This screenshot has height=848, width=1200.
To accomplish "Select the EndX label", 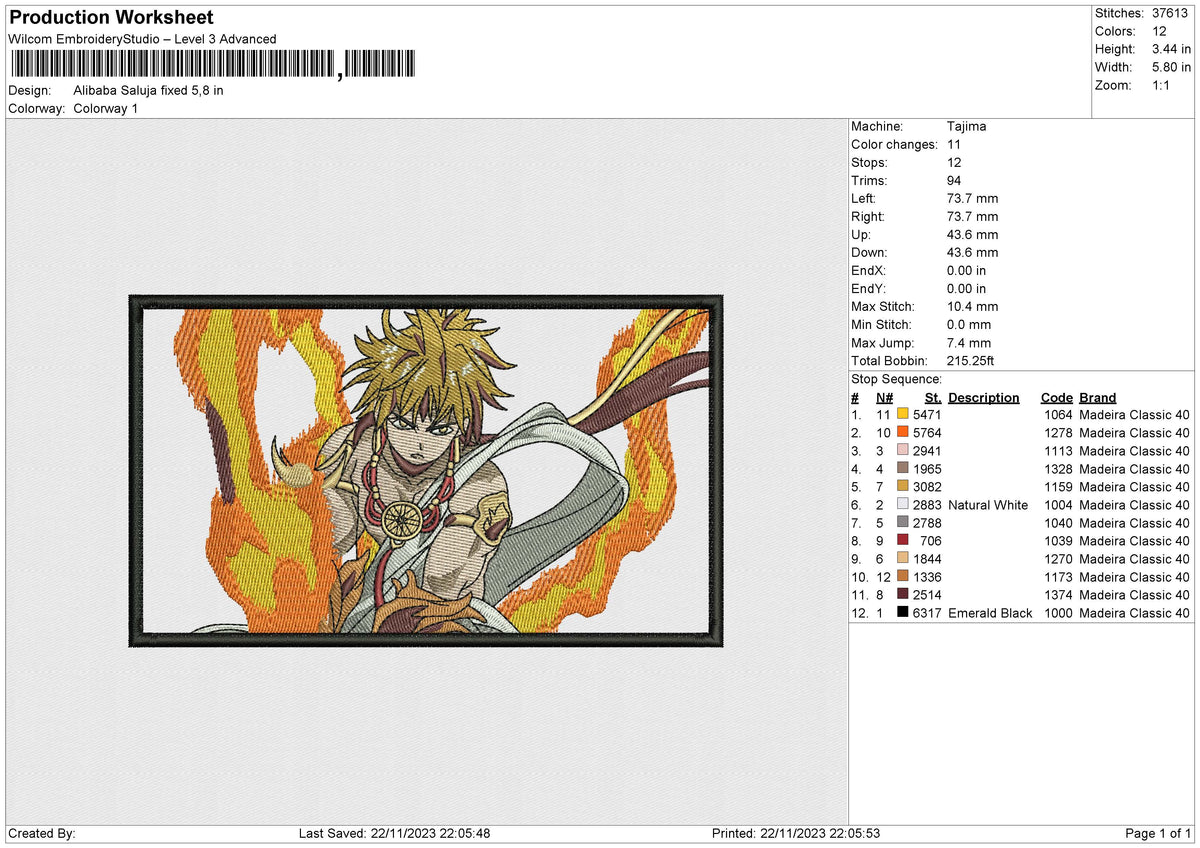I will [869, 270].
